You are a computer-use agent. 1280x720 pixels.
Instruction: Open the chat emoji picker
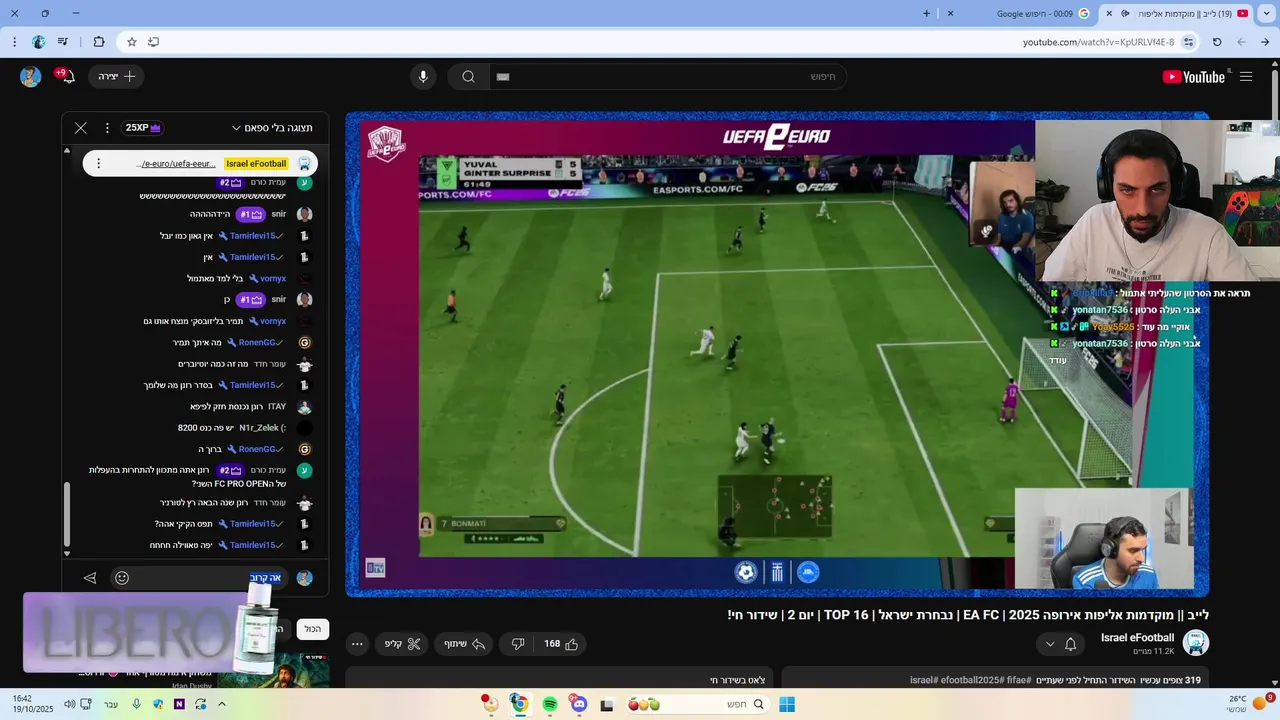(122, 578)
